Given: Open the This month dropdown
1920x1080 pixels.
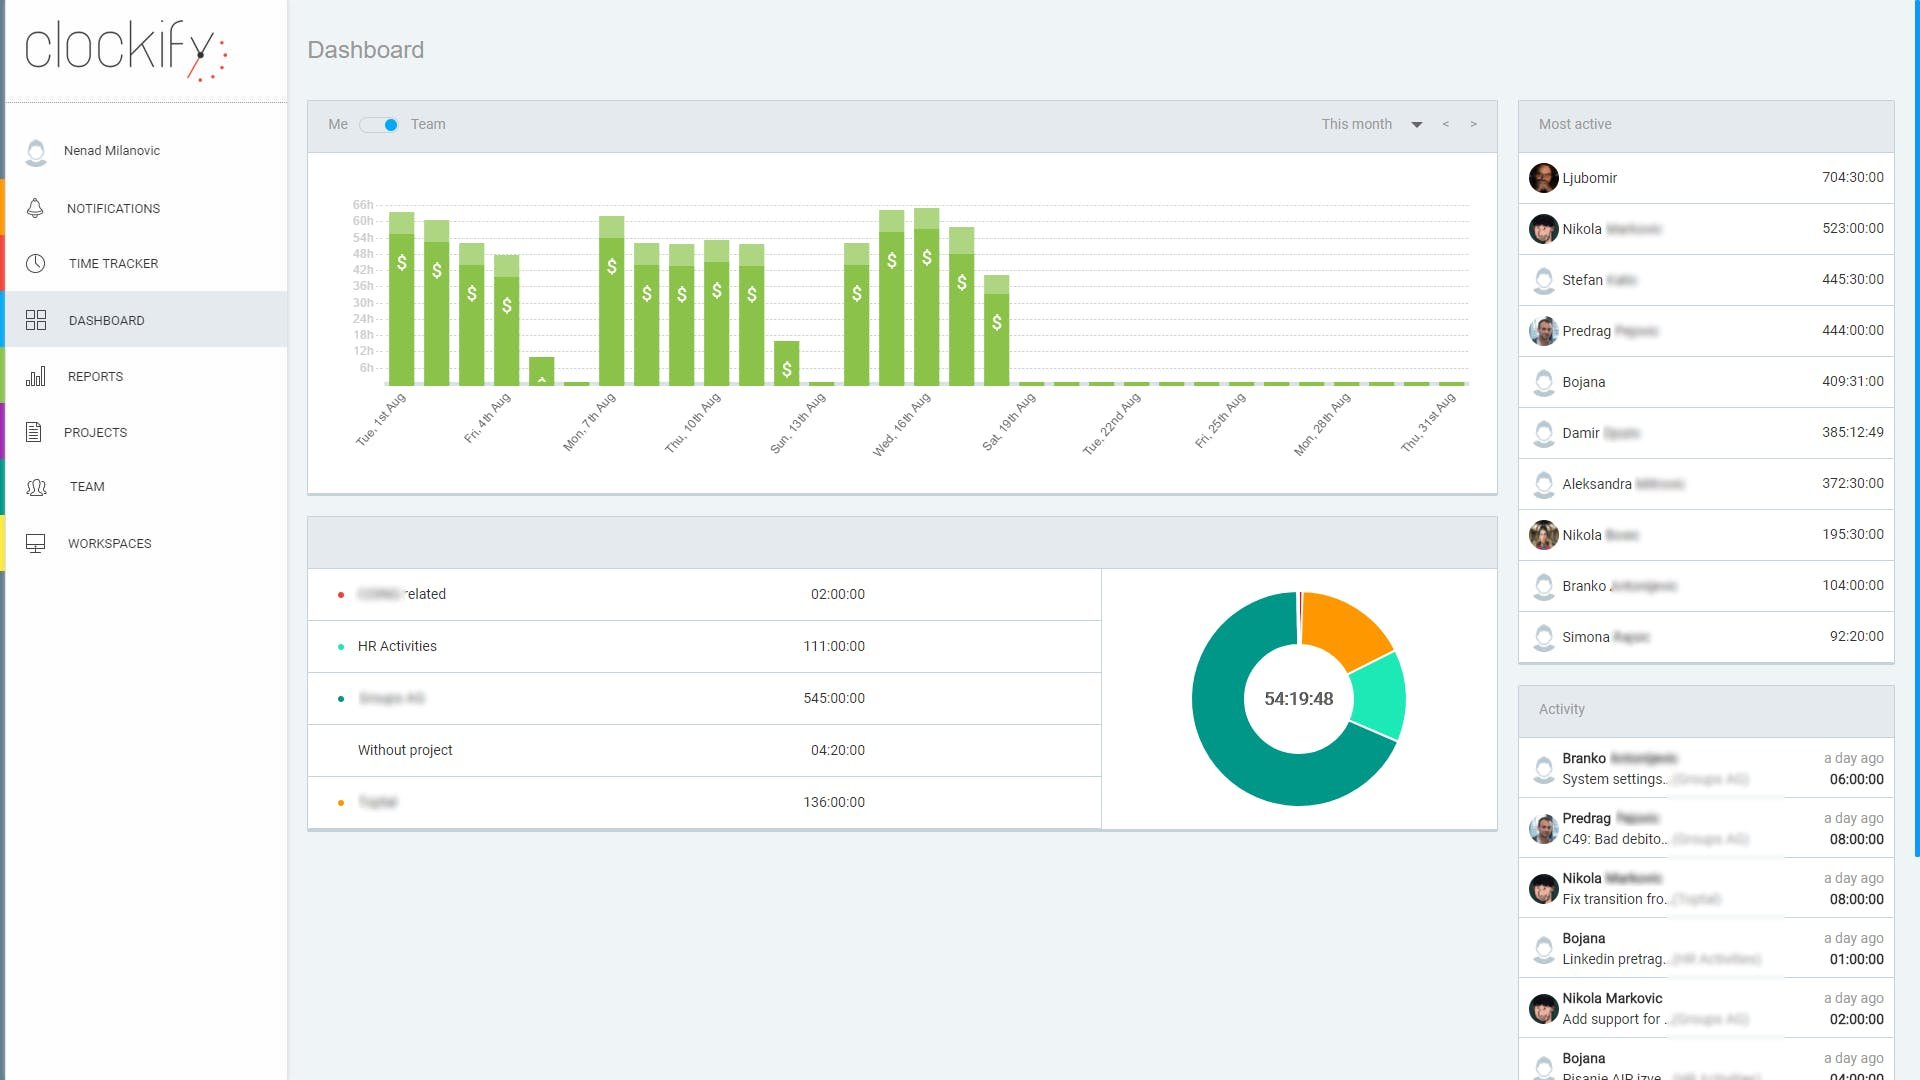Looking at the screenshot, I should pyautogui.click(x=1372, y=124).
